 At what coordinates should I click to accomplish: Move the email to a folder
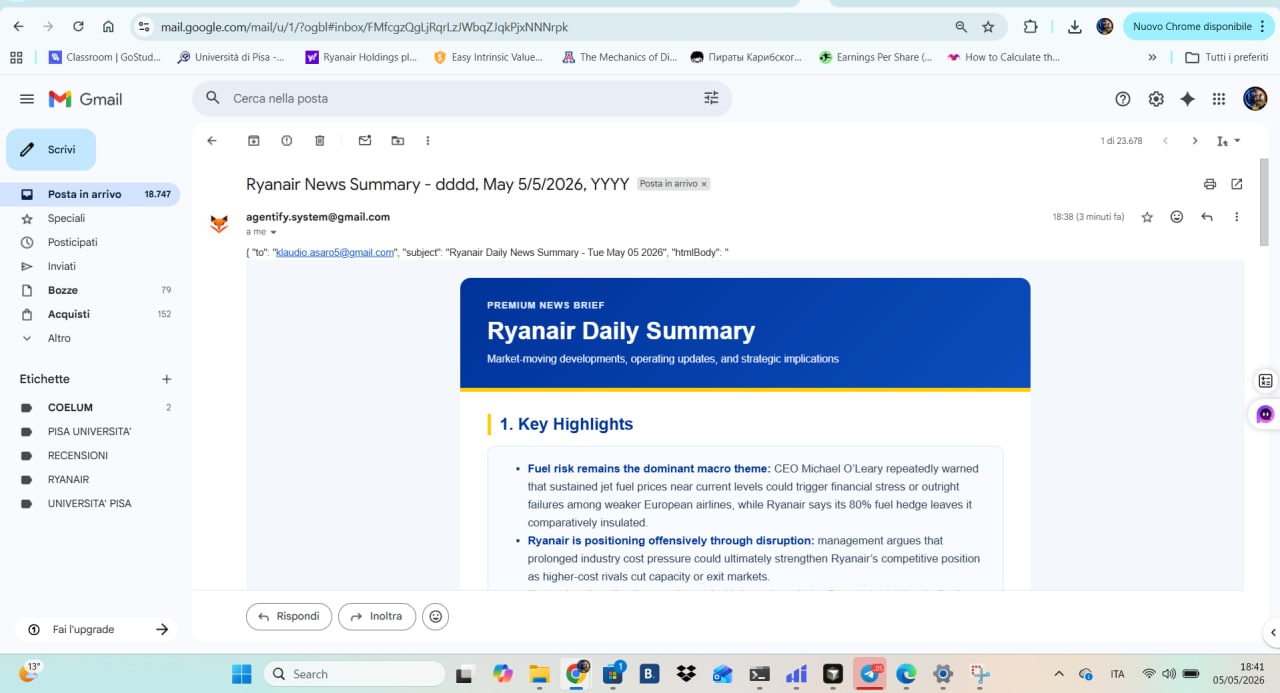(398, 141)
